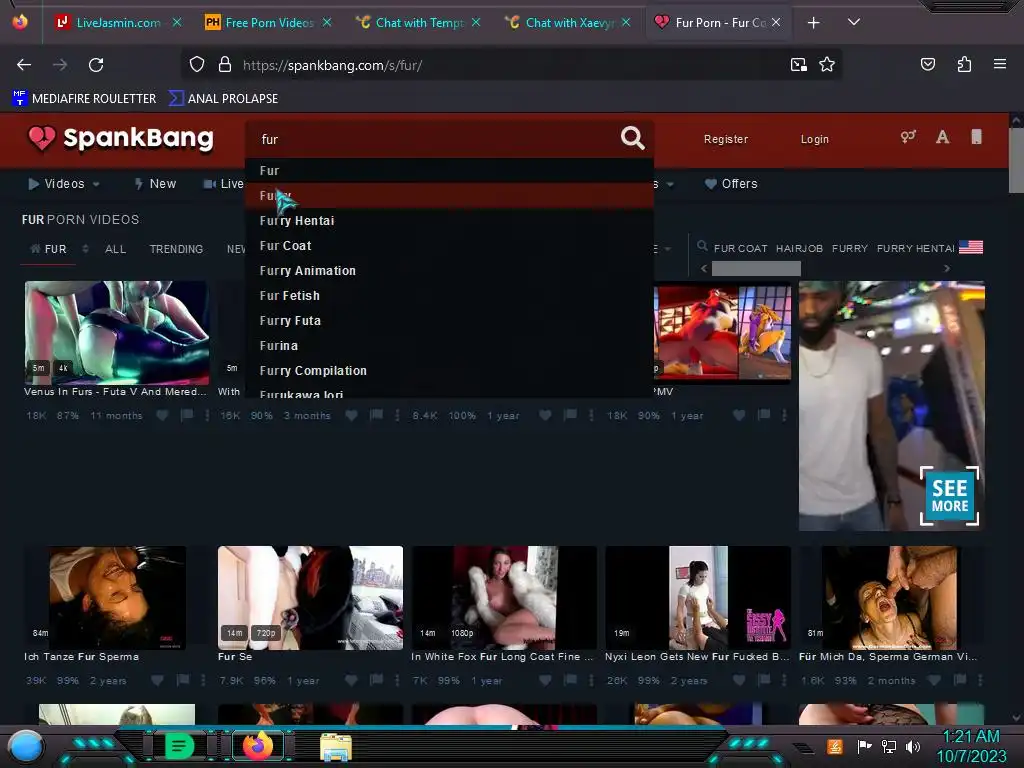Screen dimensions: 1024x768
Task: Save the page to Pocket
Action: [927, 64]
